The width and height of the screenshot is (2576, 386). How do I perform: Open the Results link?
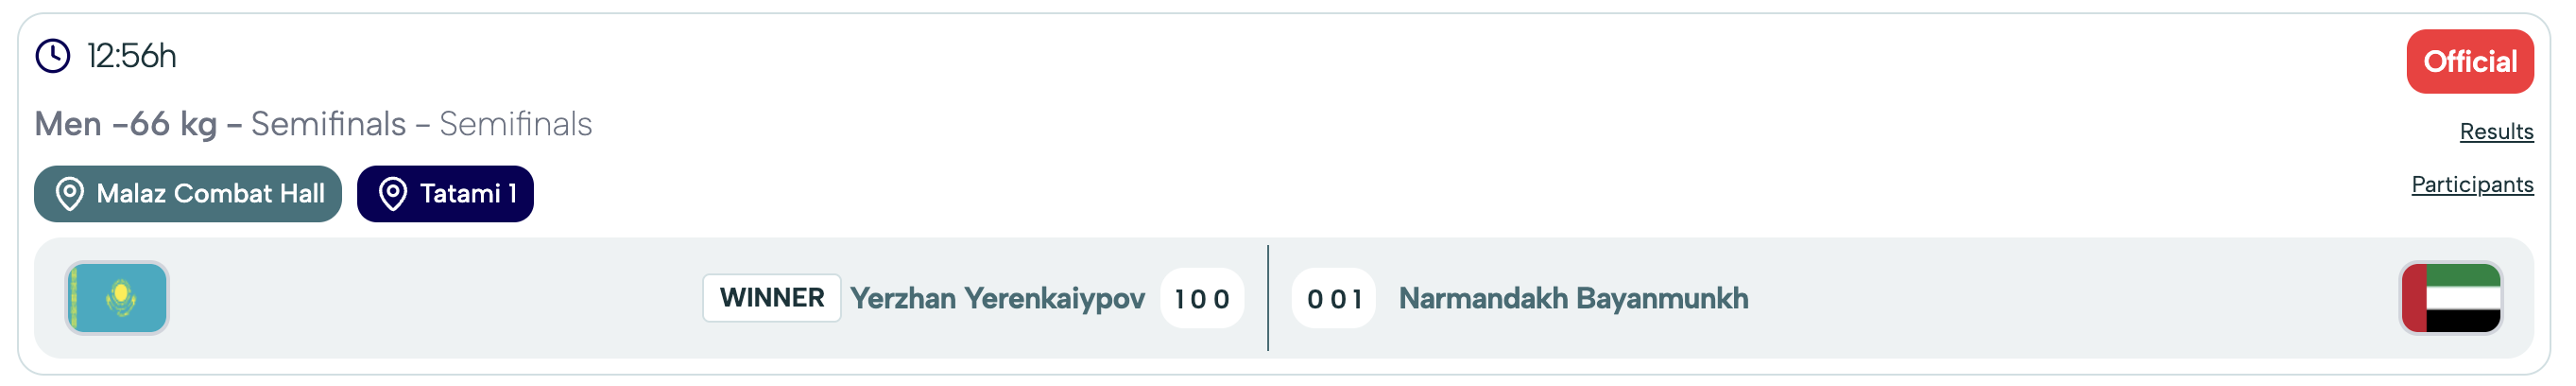pos(2496,132)
